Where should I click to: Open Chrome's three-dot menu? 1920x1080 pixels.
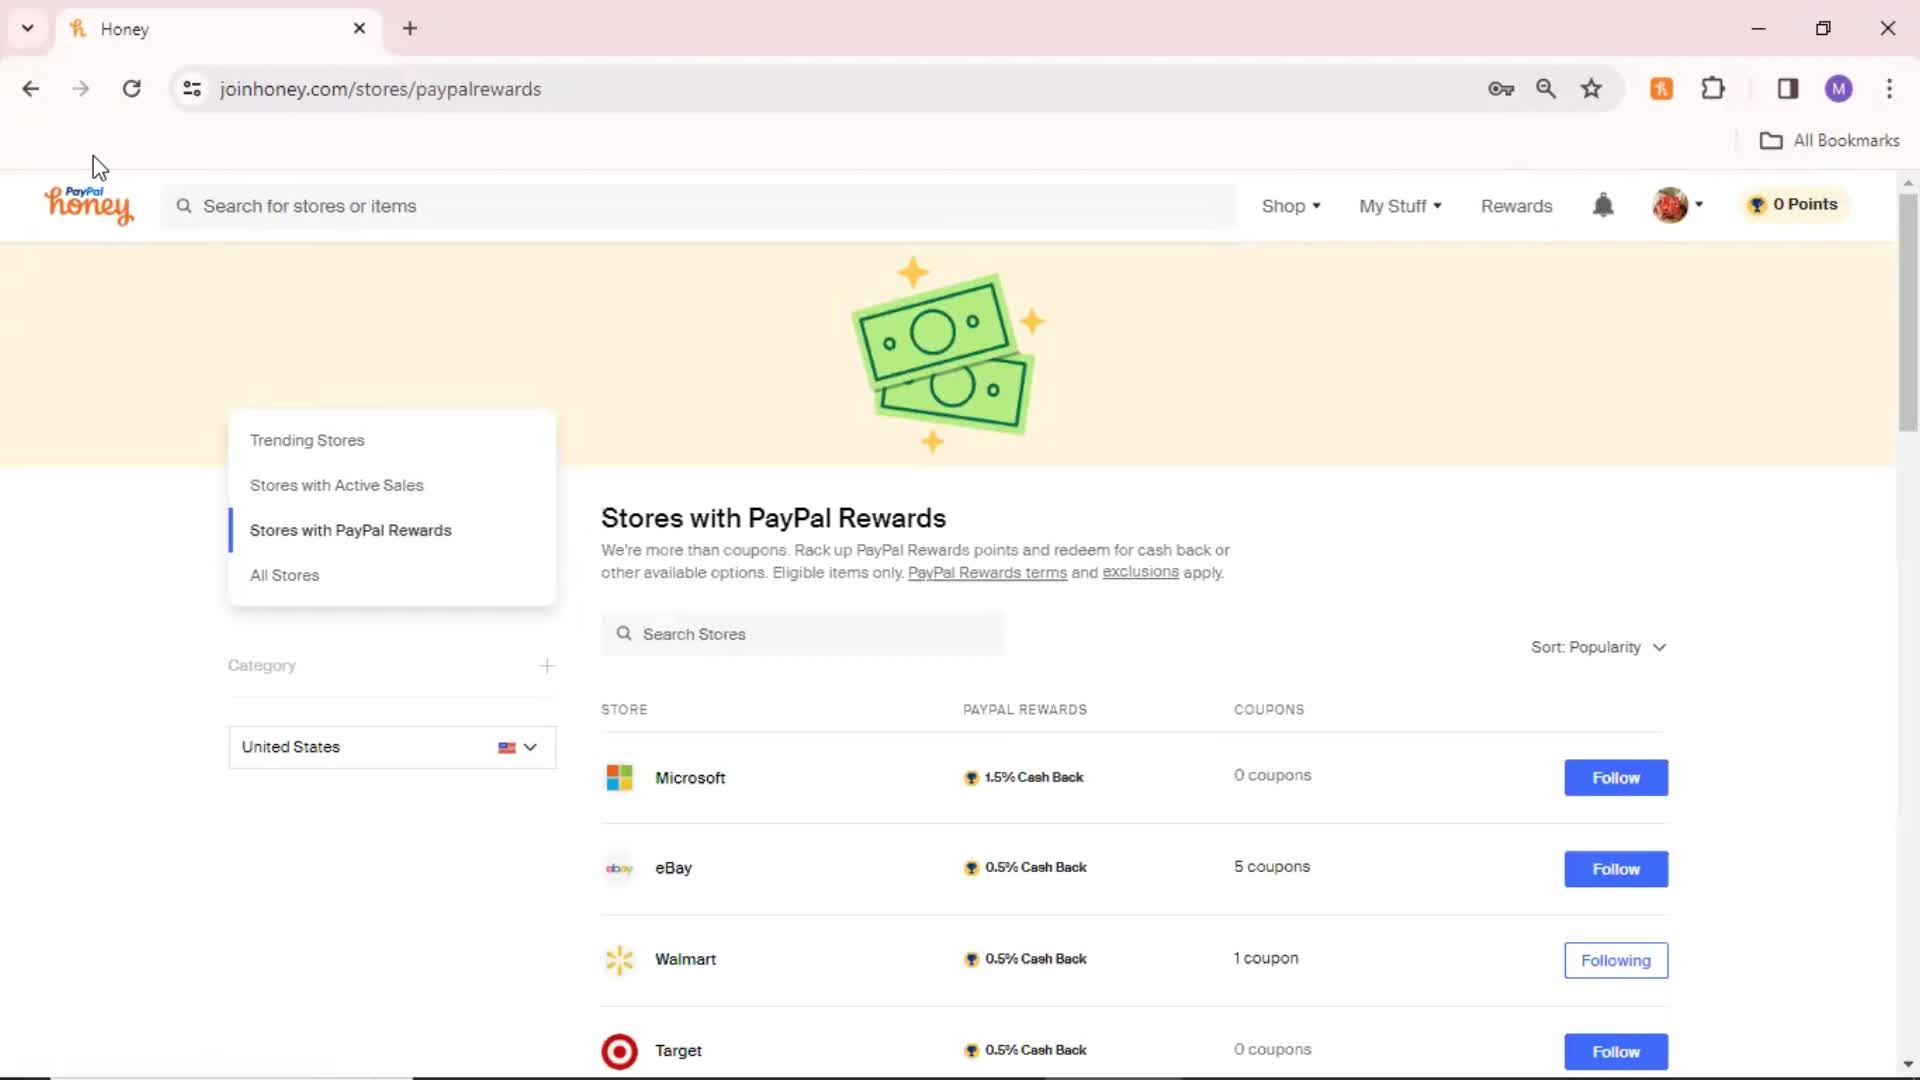[x=1889, y=88]
